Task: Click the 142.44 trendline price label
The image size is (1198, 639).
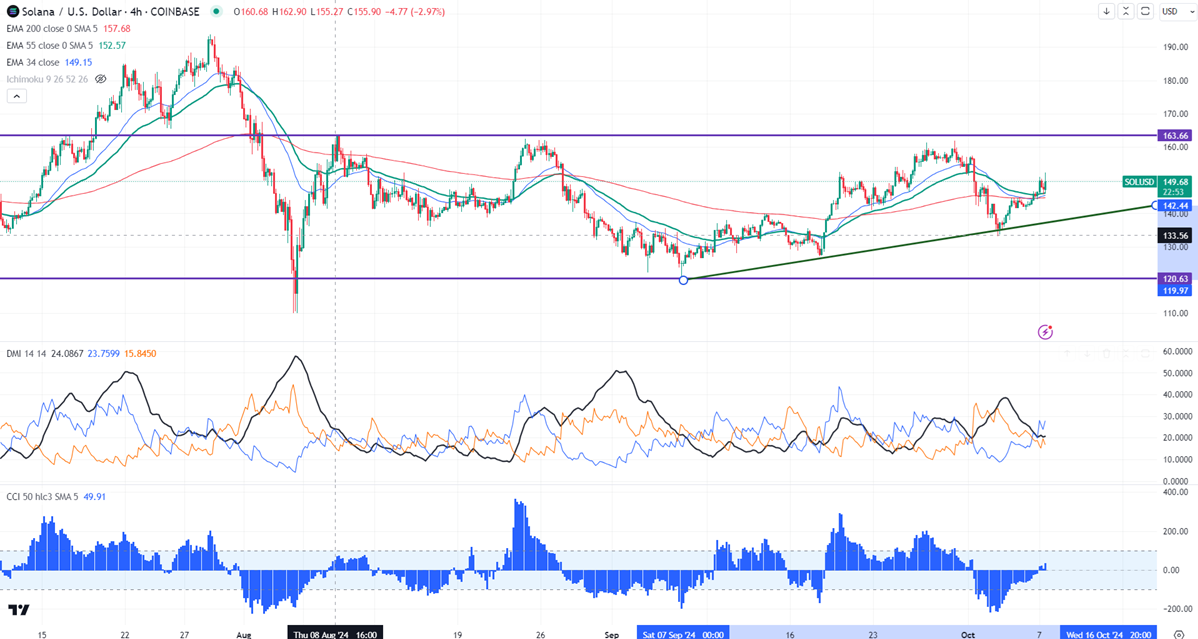Action: (x=1175, y=206)
